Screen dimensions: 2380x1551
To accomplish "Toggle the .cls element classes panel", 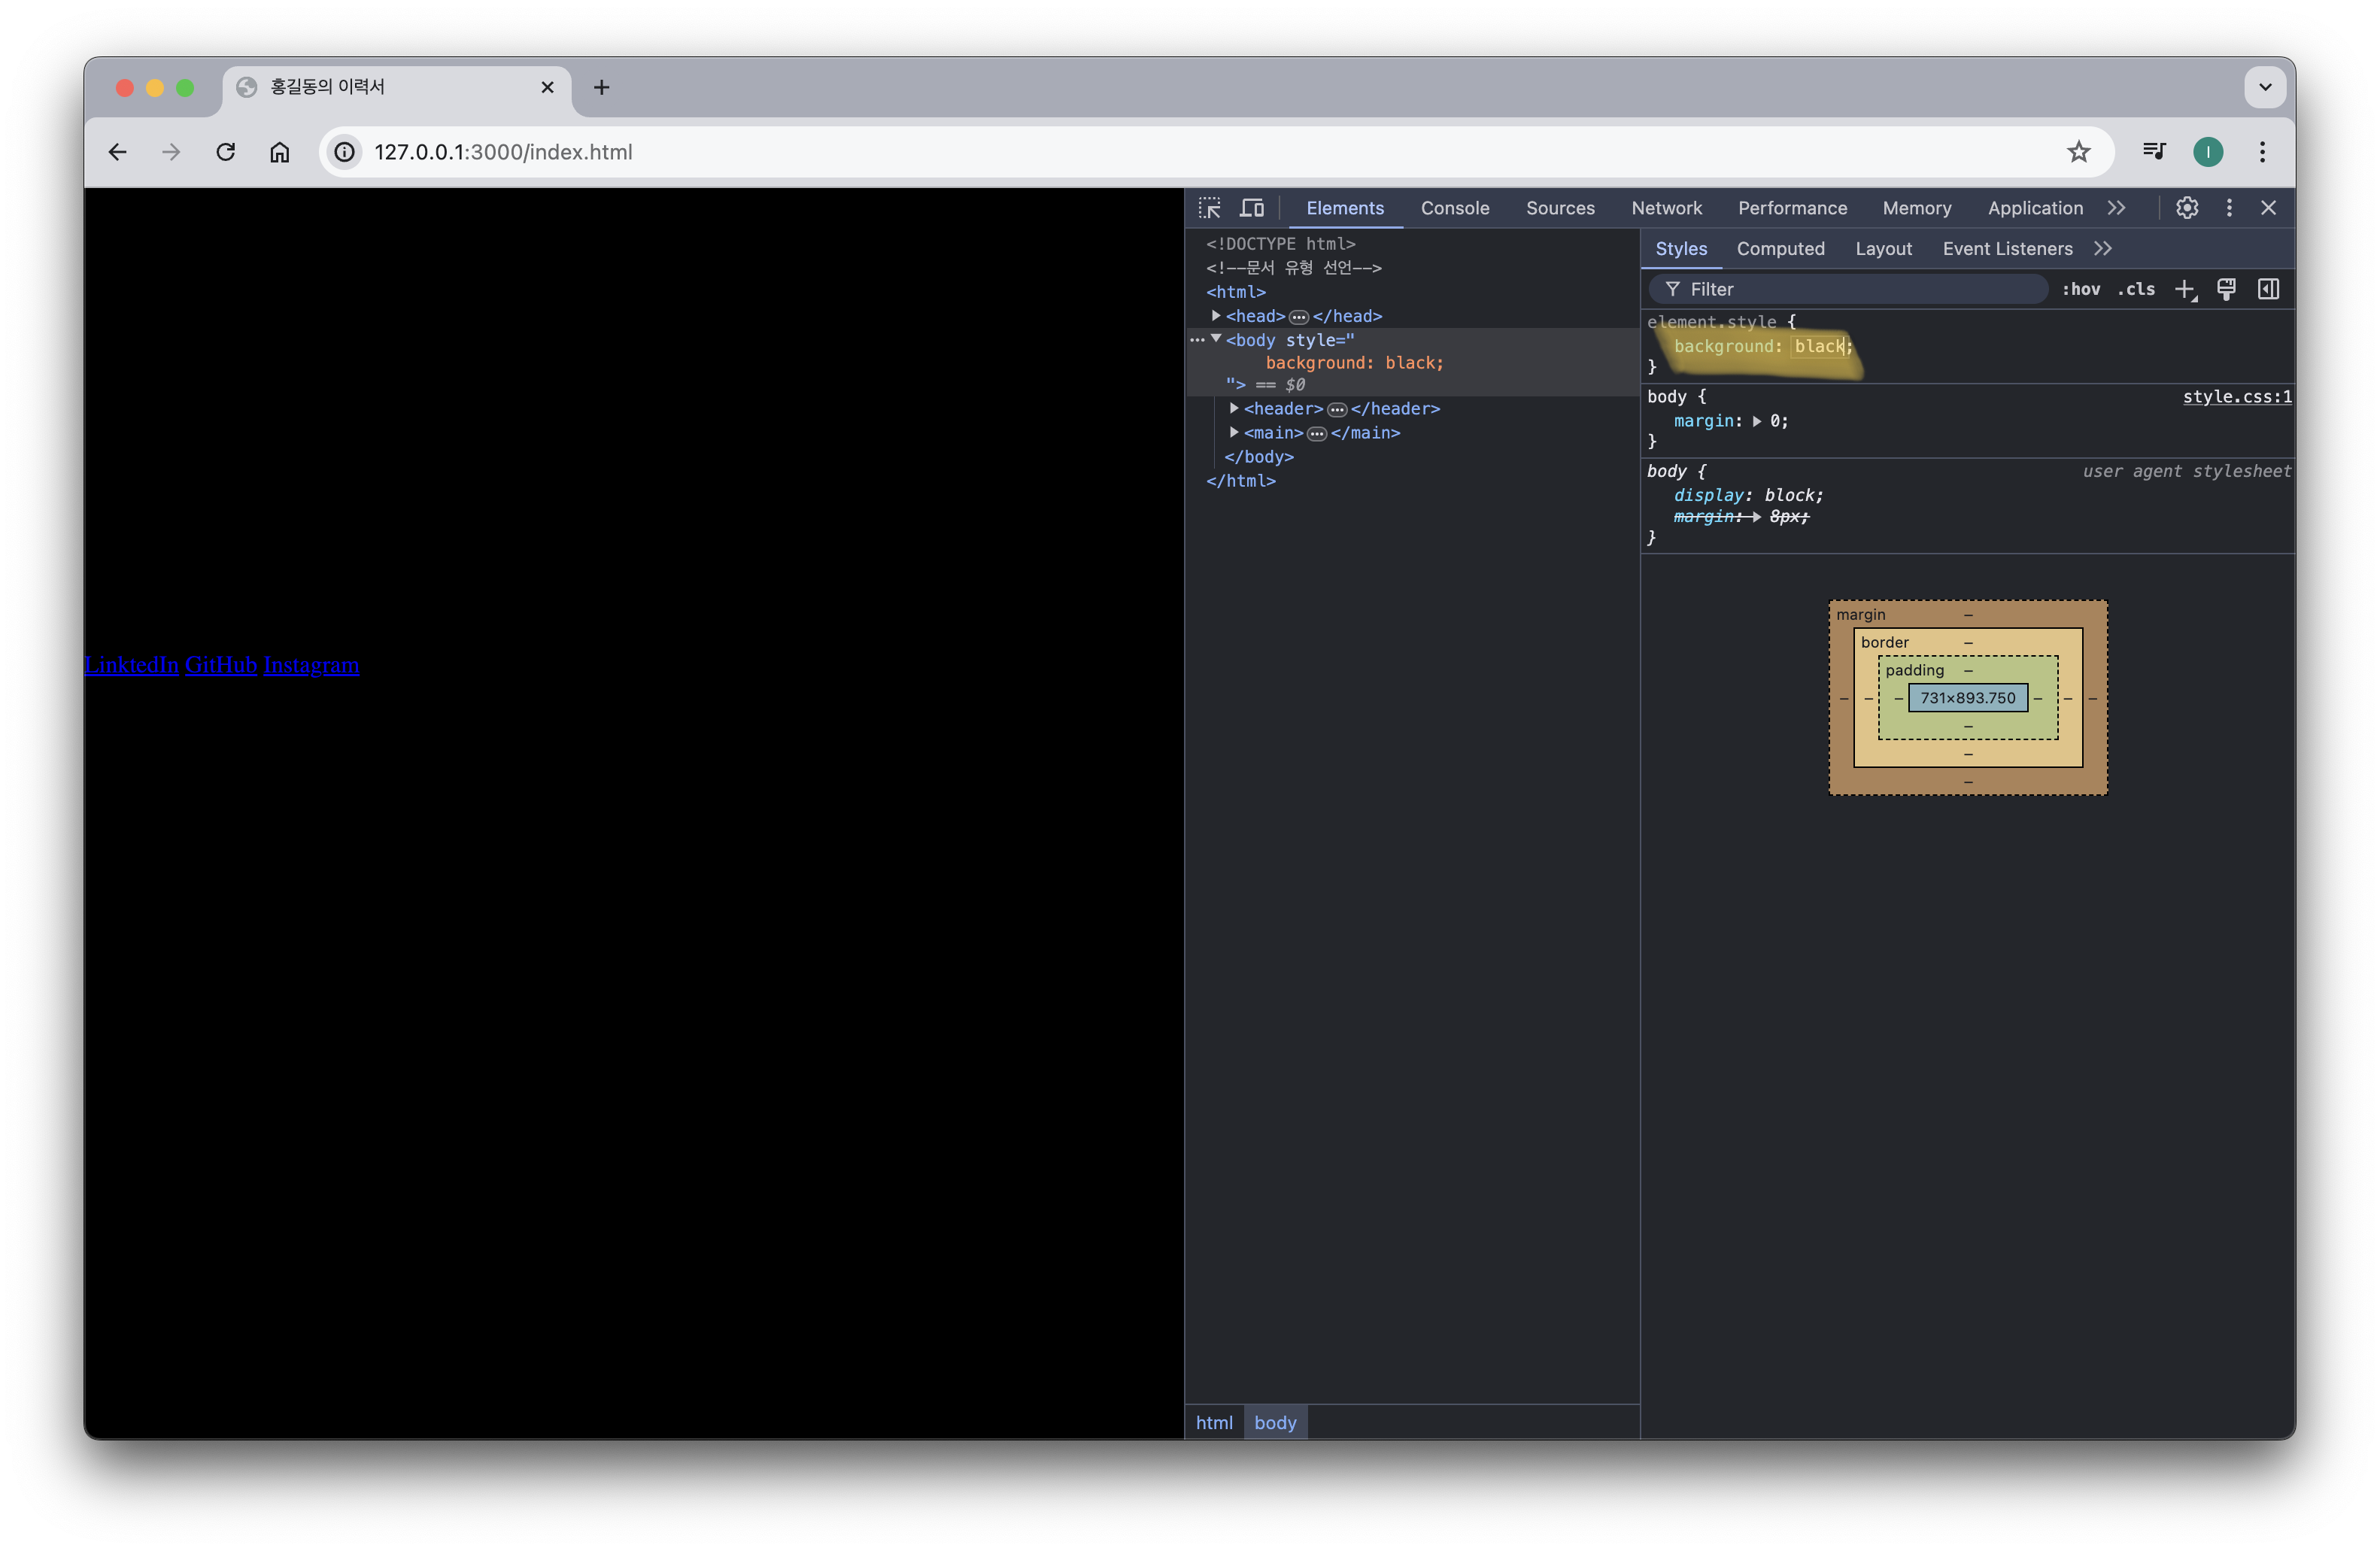I will (x=2136, y=290).
